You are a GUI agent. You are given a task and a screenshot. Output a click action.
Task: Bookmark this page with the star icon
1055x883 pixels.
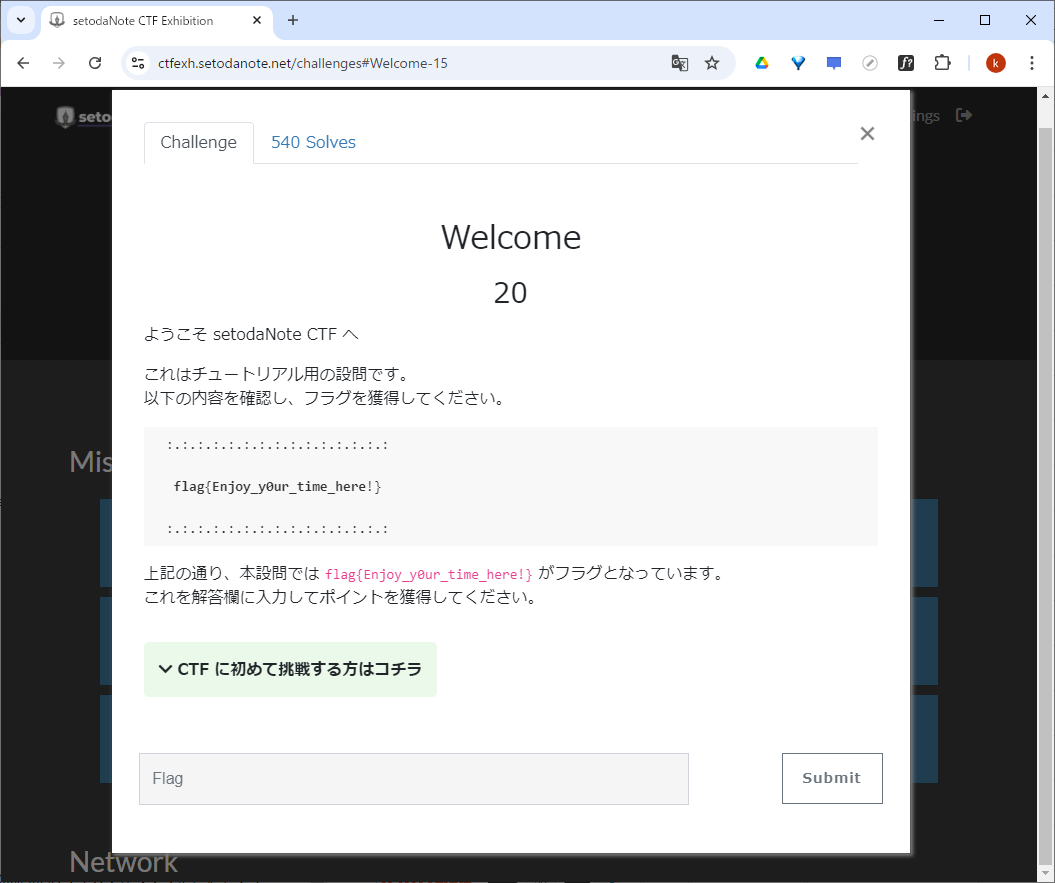pos(712,63)
